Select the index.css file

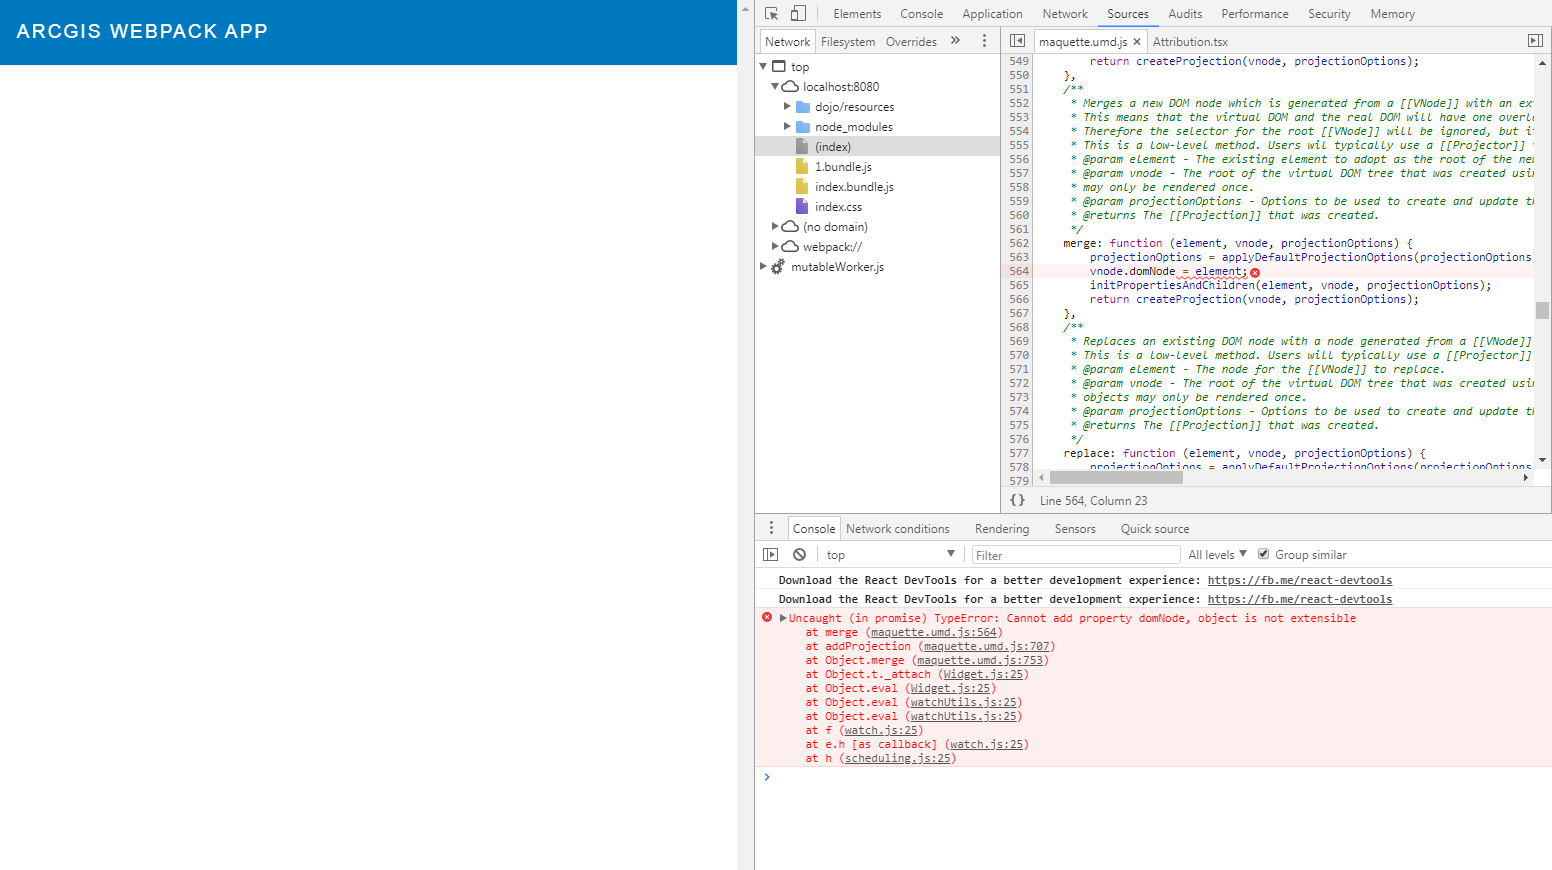click(x=838, y=207)
